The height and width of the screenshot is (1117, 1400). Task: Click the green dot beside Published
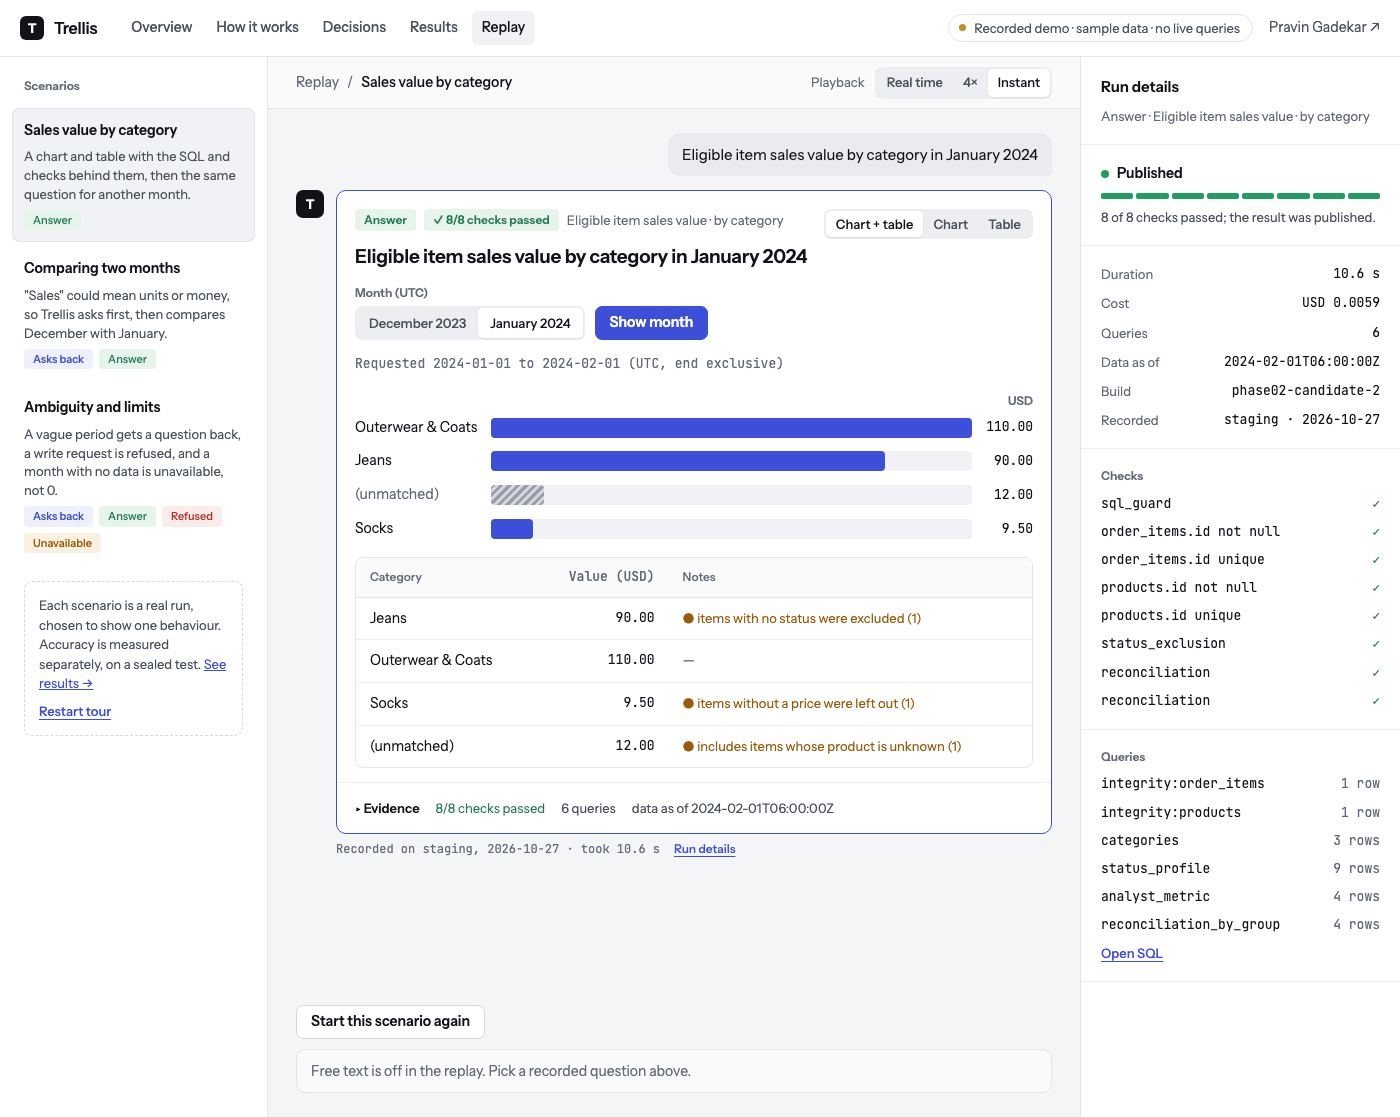click(1105, 174)
